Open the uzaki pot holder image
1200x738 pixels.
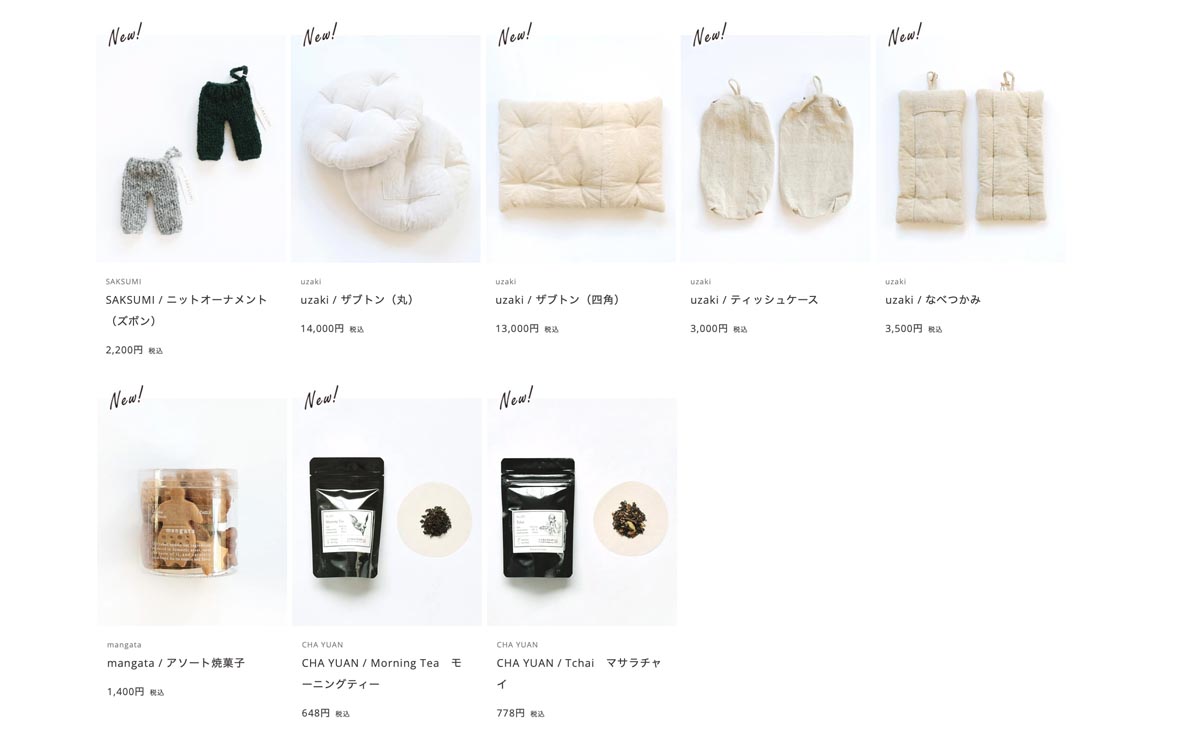pyautogui.click(x=970, y=149)
